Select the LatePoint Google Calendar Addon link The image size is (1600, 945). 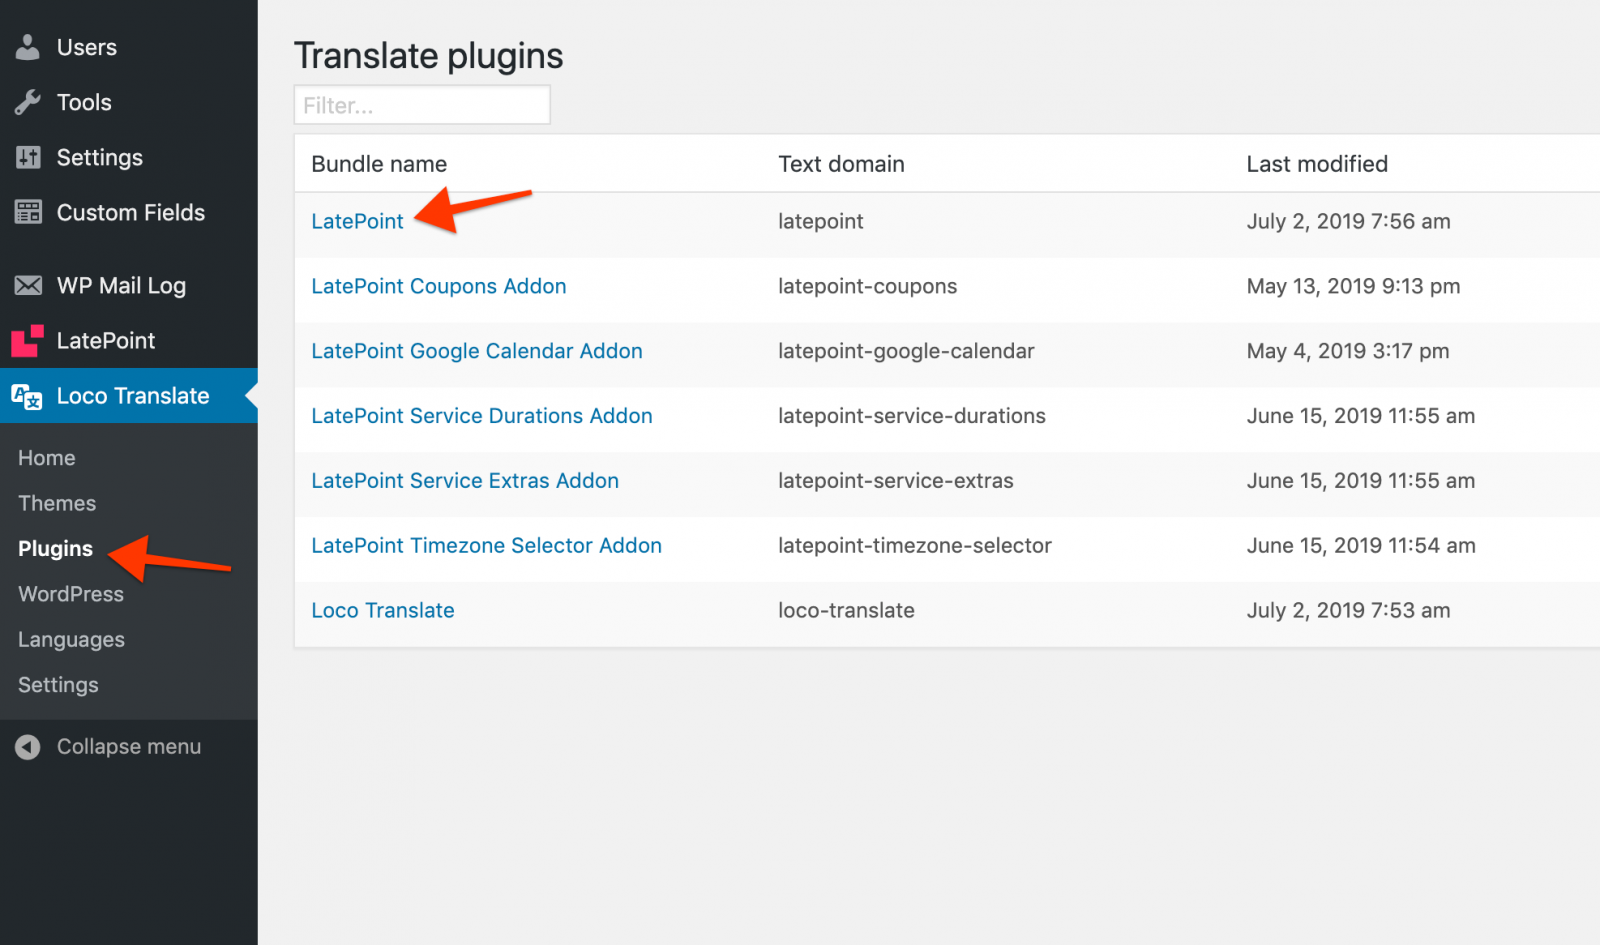[477, 351]
